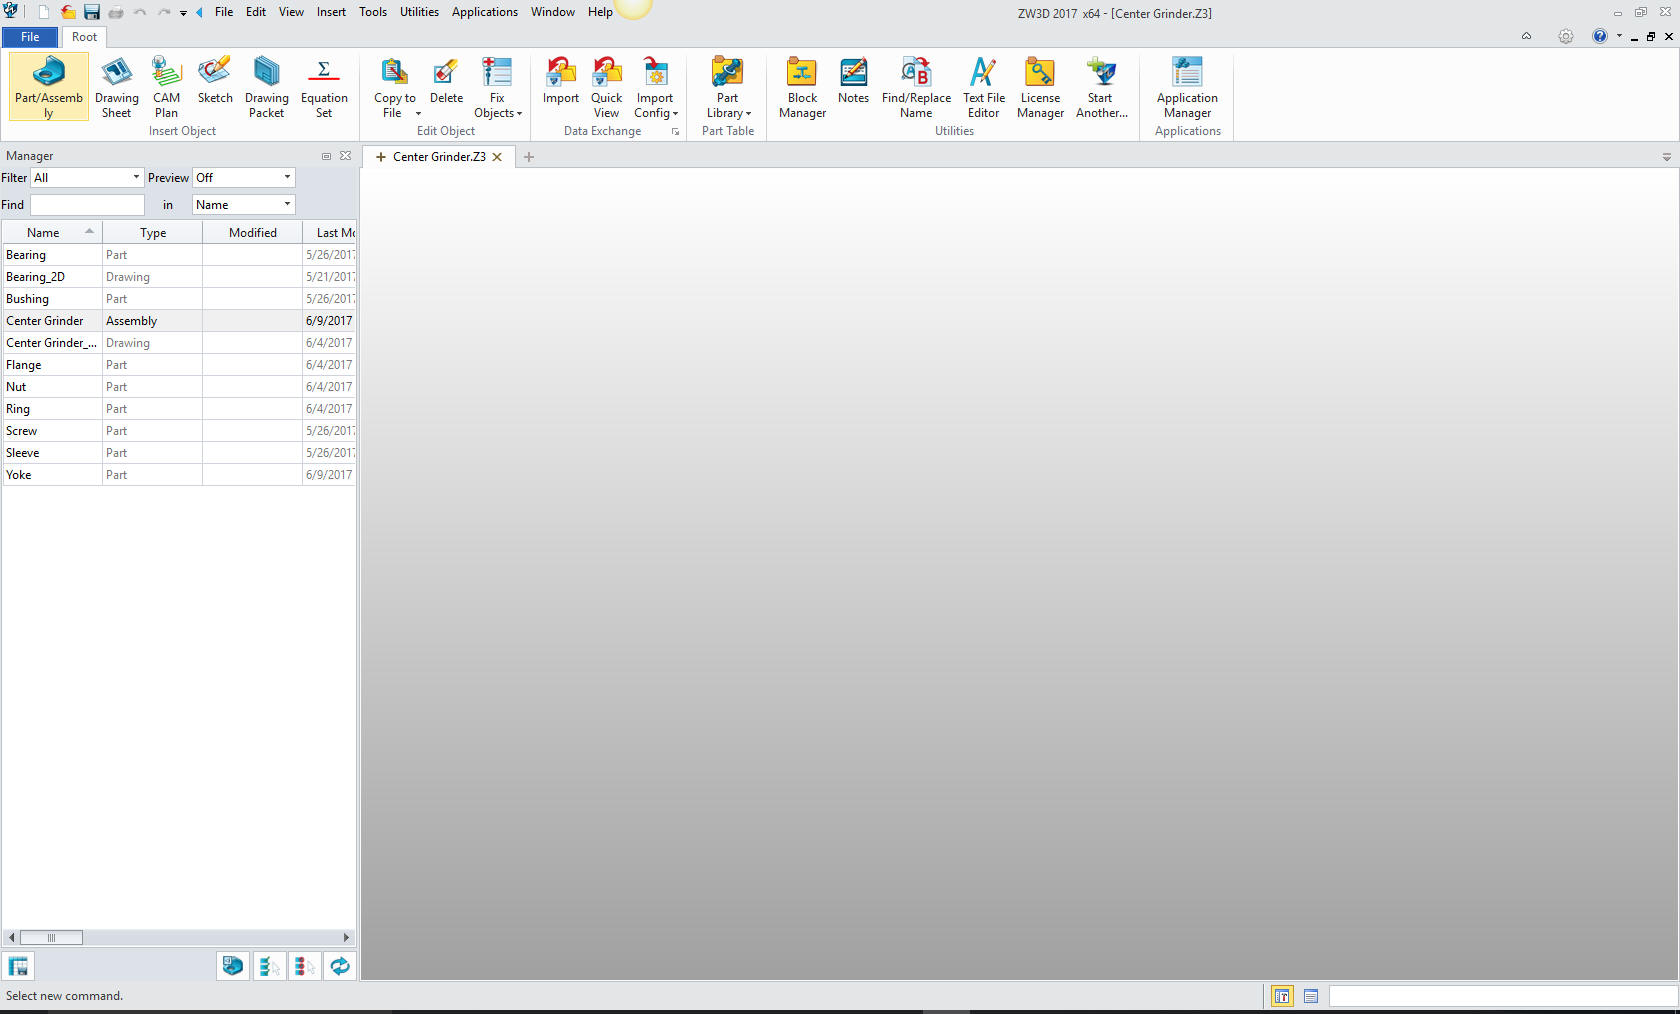Open the Preview dropdown set to Off
This screenshot has width=1680, height=1014.
(x=244, y=177)
